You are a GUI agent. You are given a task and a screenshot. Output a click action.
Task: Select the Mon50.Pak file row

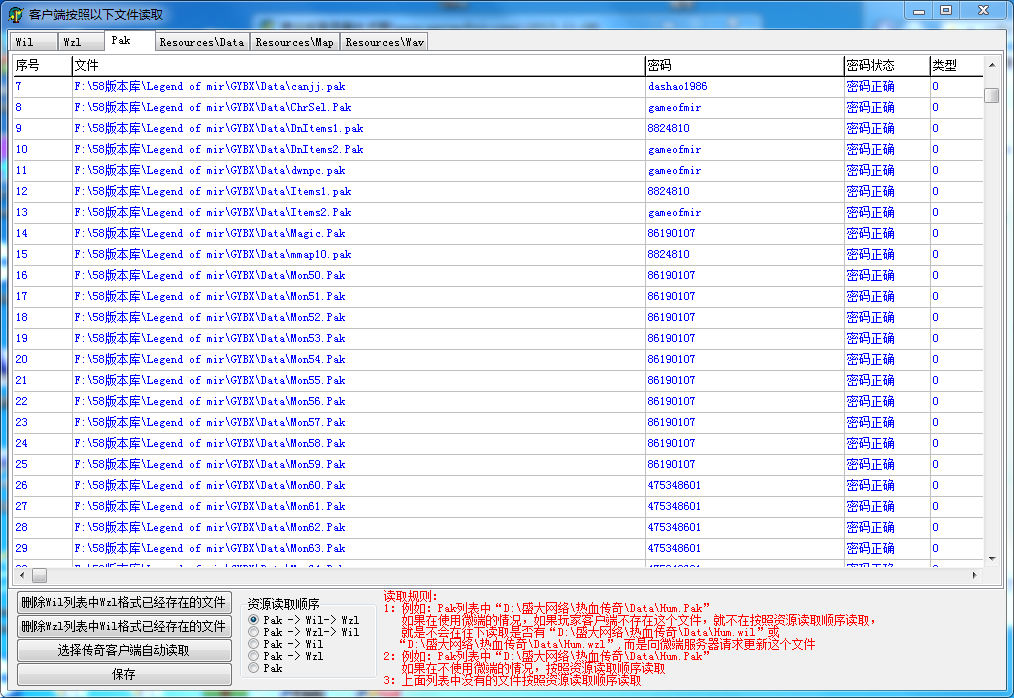click(x=498, y=276)
